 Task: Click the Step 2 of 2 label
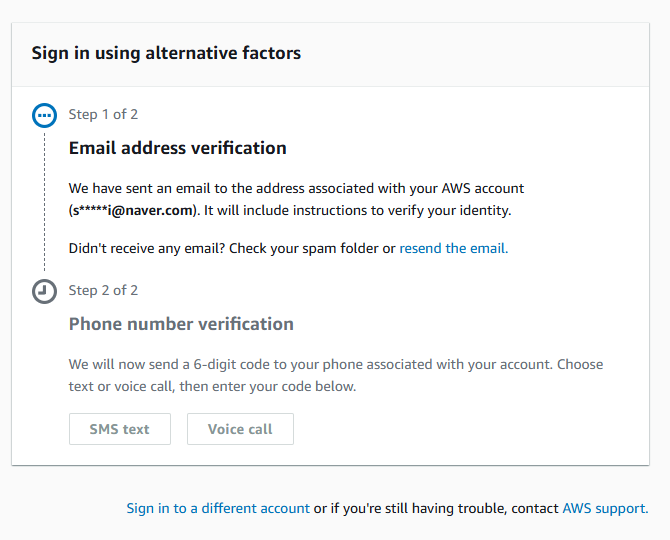[103, 291]
